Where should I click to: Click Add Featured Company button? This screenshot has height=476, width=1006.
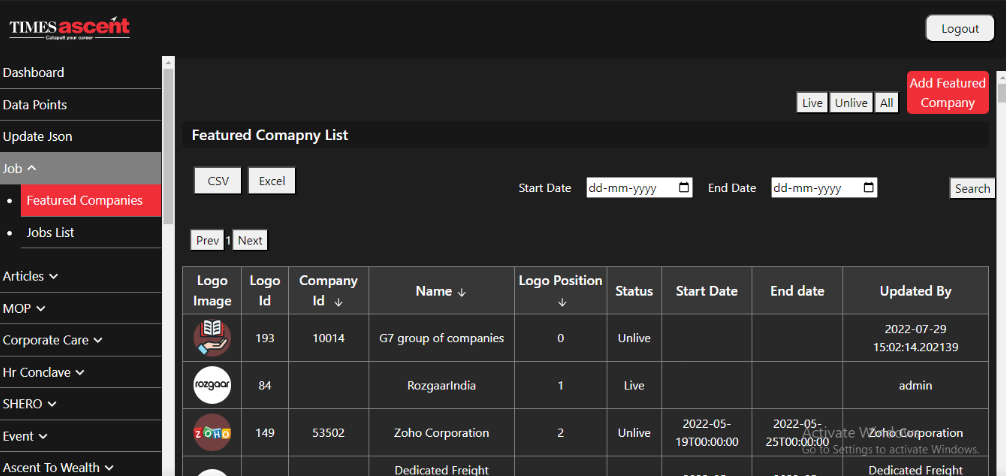(948, 92)
